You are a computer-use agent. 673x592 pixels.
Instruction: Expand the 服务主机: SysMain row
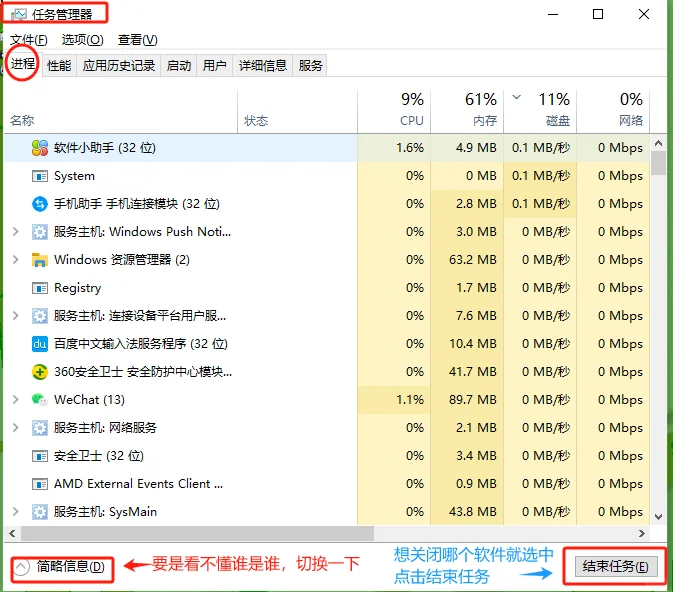16,512
